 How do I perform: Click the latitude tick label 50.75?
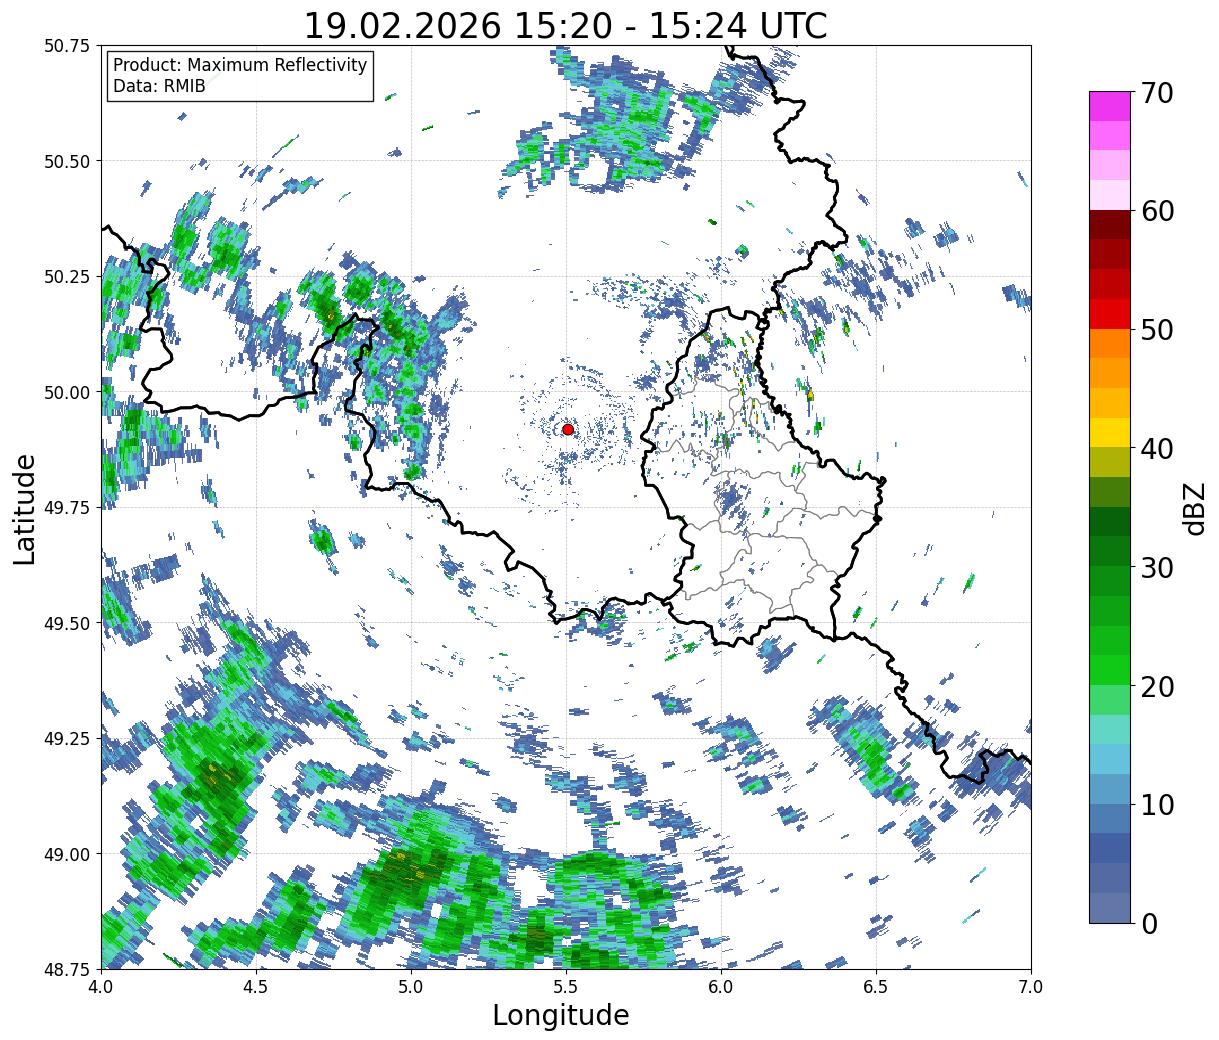click(67, 46)
